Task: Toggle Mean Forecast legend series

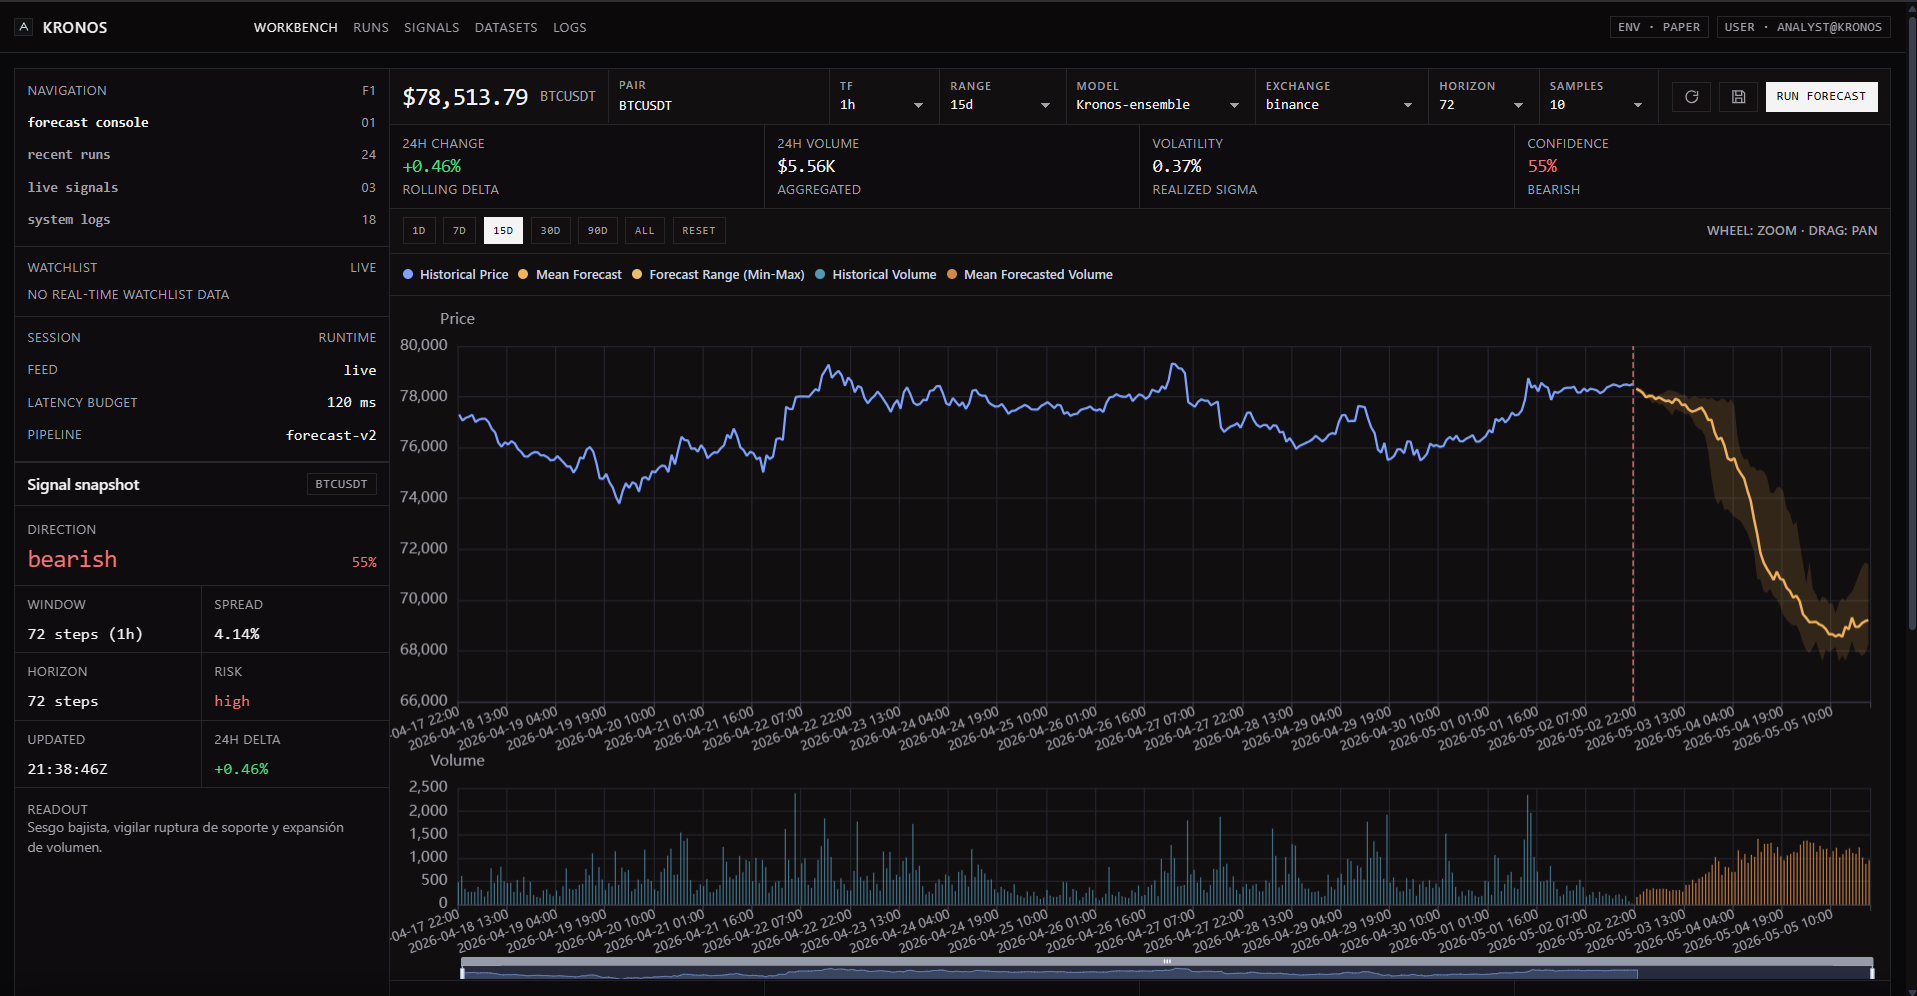Action: coord(570,275)
